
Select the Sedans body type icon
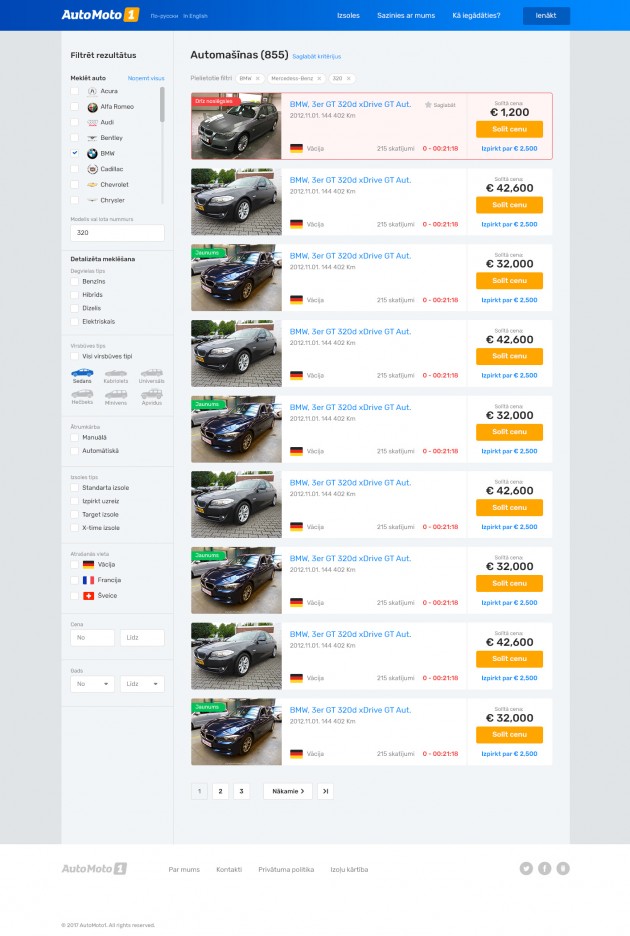coord(82,373)
